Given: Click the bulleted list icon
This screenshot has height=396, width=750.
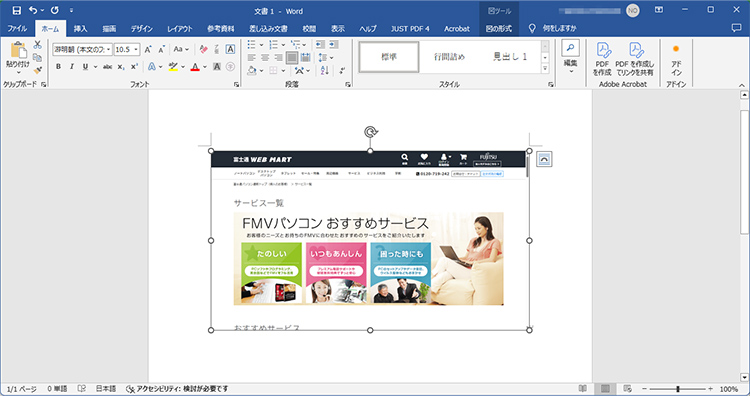Looking at the screenshot, I should click(251, 45).
